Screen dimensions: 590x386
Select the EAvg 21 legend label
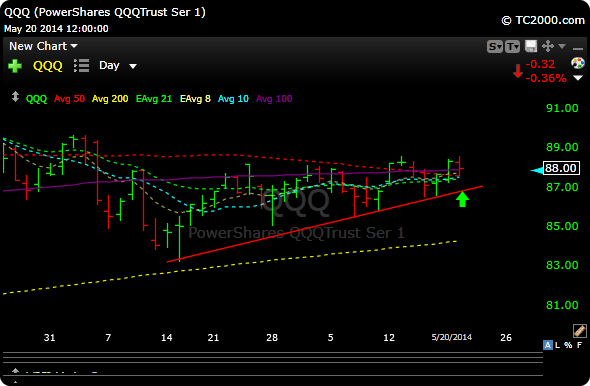tap(154, 99)
